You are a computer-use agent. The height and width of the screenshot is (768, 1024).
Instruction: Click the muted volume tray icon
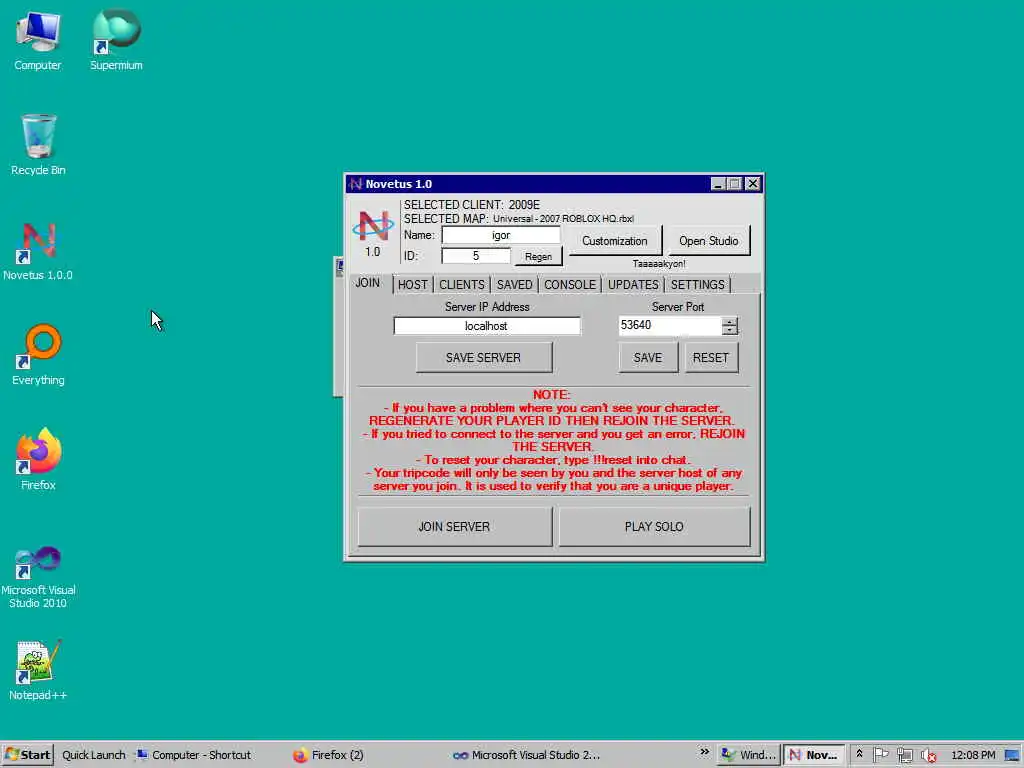928,755
